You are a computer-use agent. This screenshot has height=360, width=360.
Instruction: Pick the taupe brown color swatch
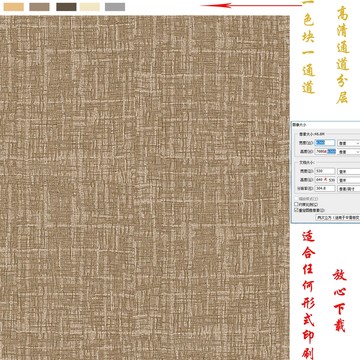(39, 7)
